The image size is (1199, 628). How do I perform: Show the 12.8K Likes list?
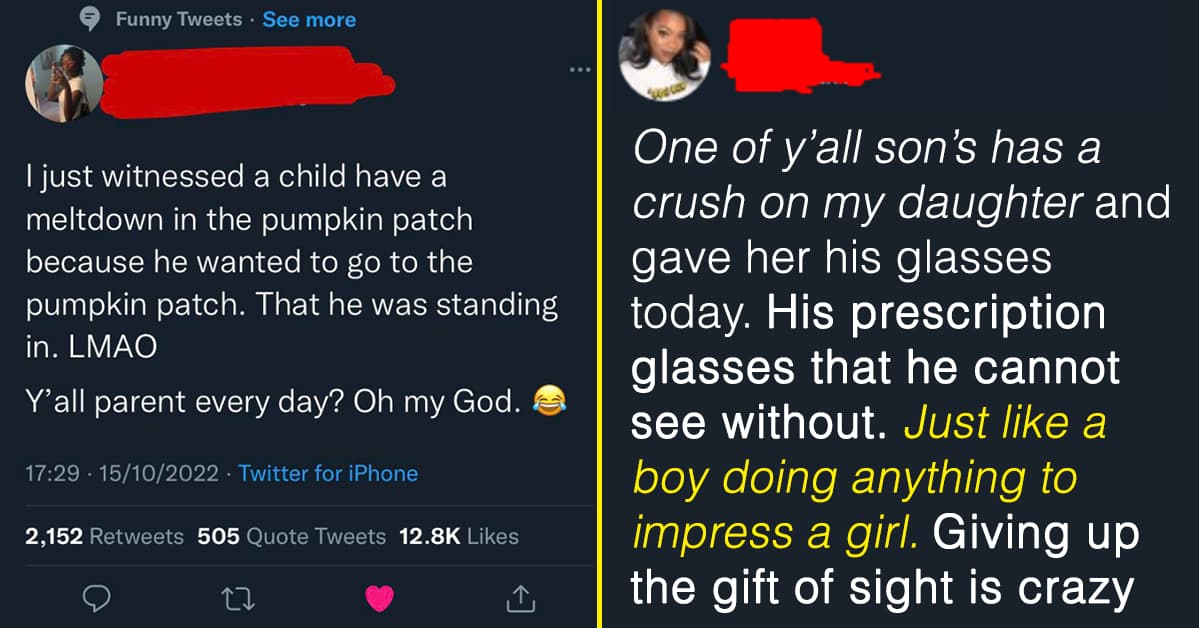[458, 536]
